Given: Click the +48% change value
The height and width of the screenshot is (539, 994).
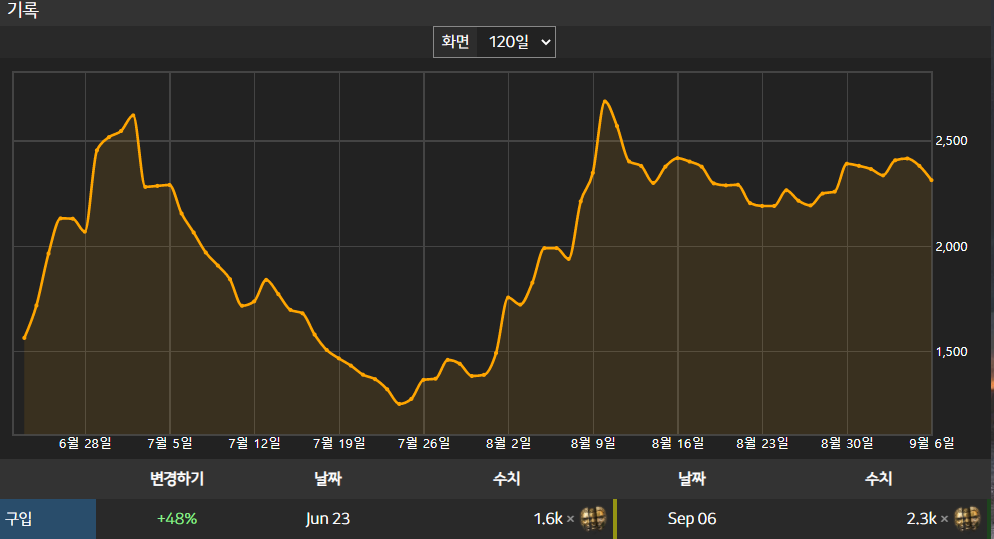Looking at the screenshot, I should point(177,519).
